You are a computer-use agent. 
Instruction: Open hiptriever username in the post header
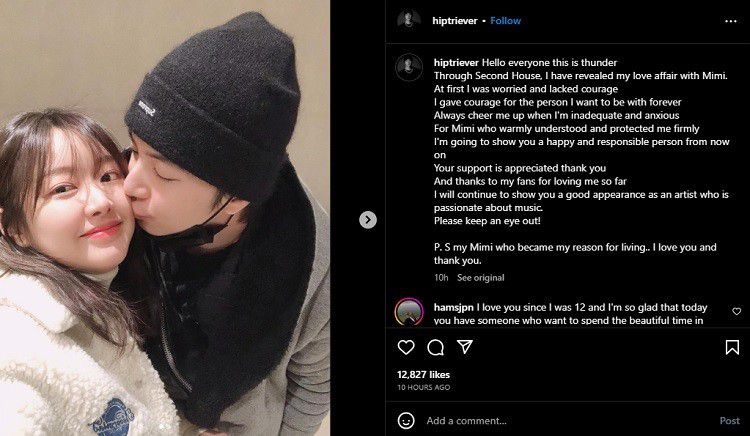tap(454, 20)
